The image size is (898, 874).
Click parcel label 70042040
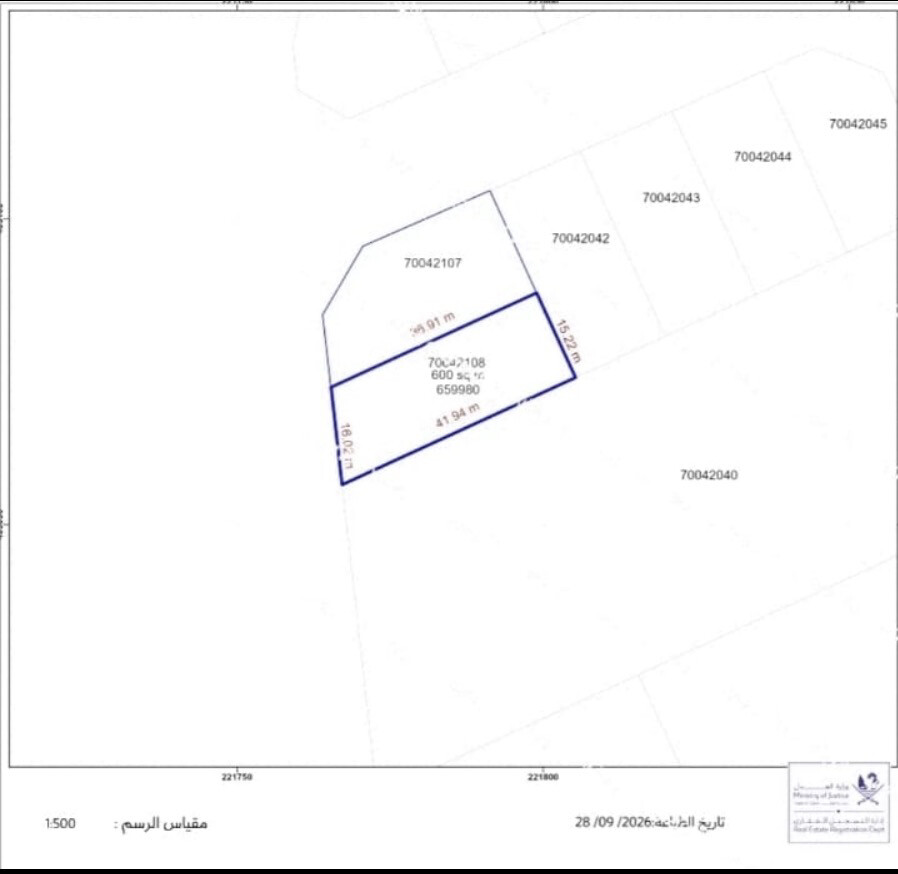[709, 475]
